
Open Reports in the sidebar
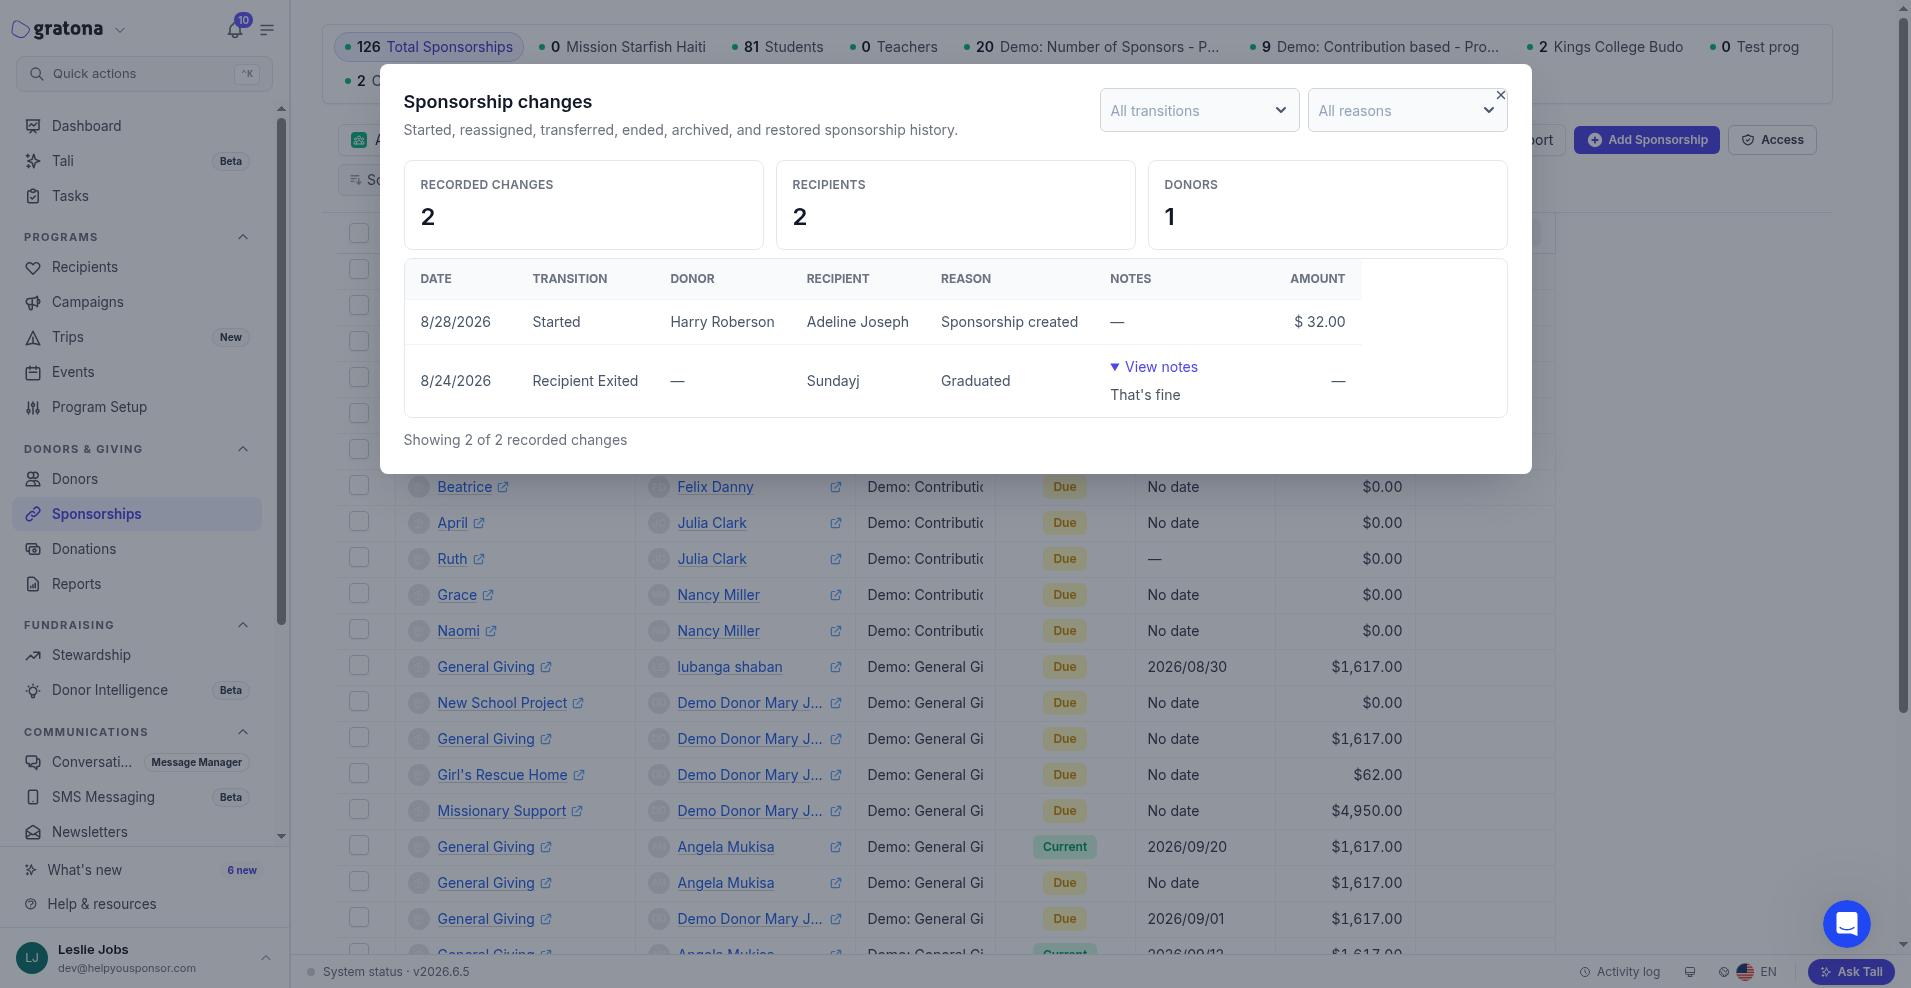138,584
